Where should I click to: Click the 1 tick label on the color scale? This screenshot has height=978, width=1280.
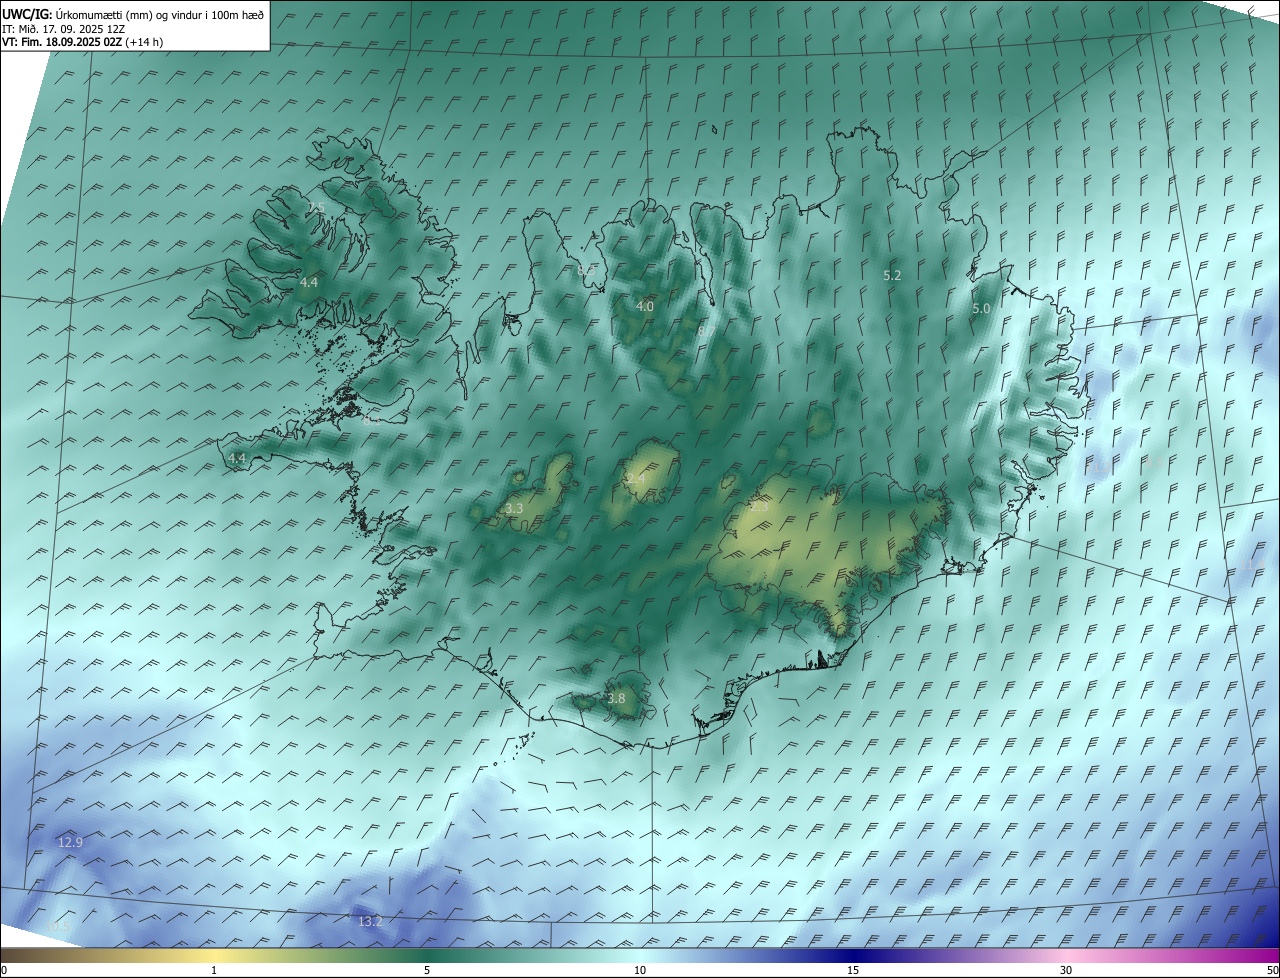[x=214, y=970]
